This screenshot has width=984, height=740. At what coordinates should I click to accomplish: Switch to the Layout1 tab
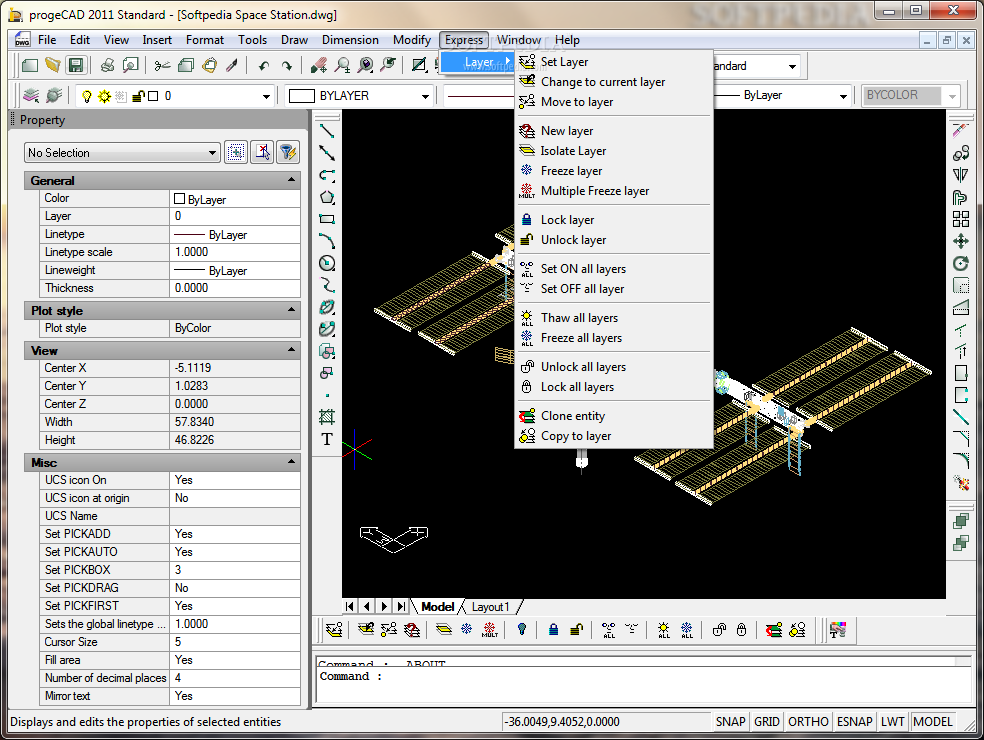[490, 607]
